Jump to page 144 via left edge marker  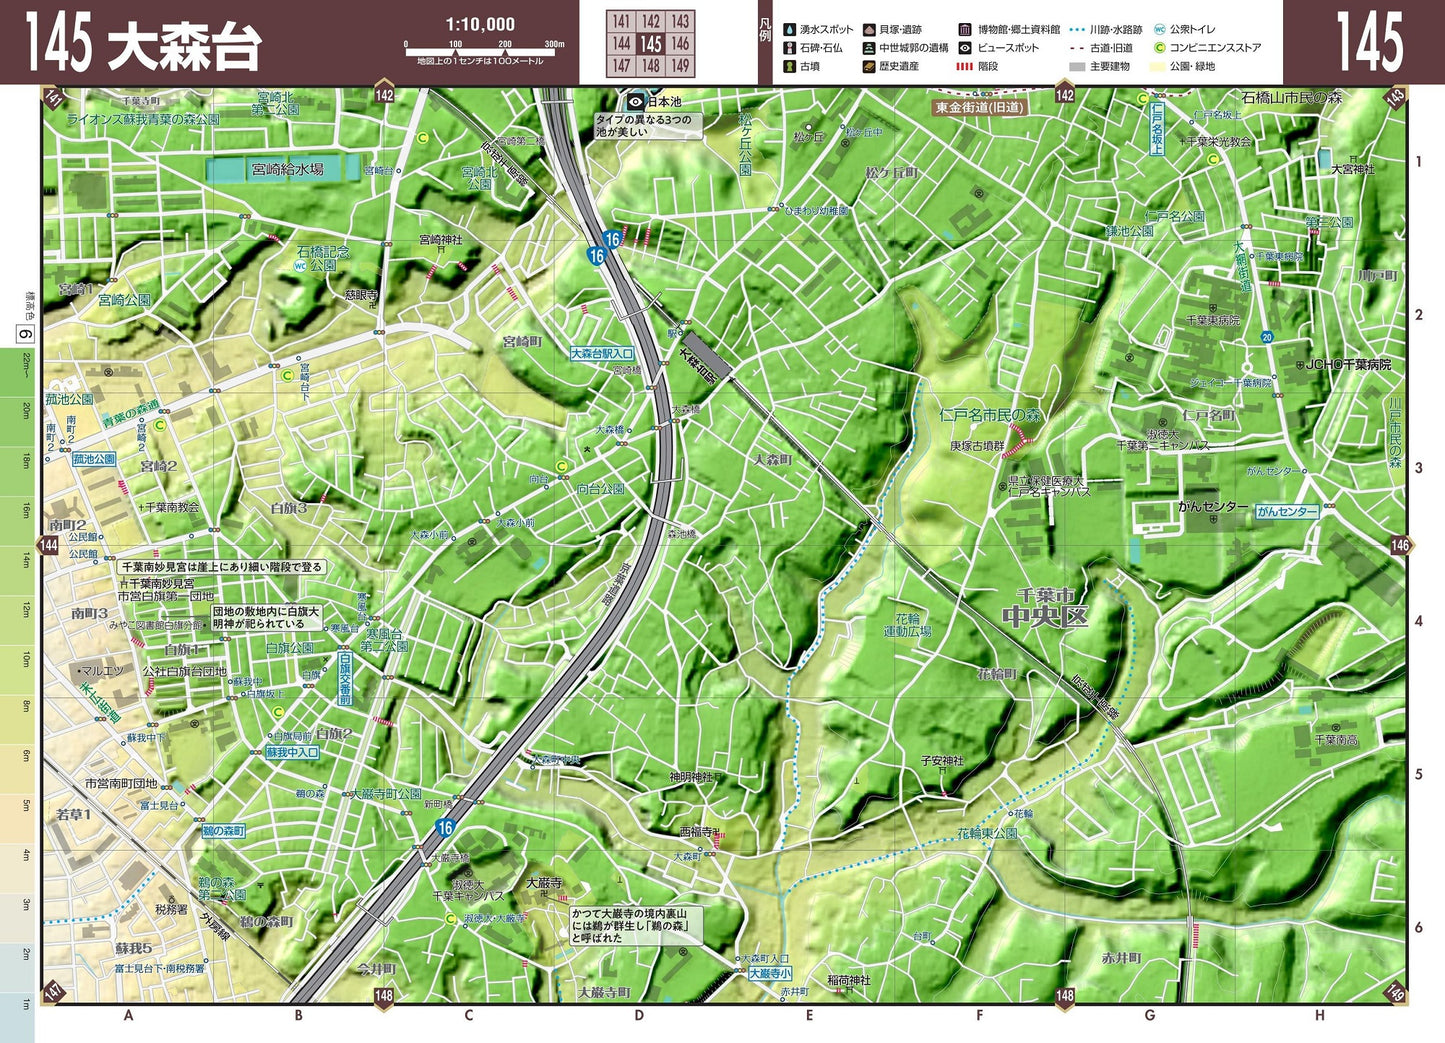click(x=48, y=545)
